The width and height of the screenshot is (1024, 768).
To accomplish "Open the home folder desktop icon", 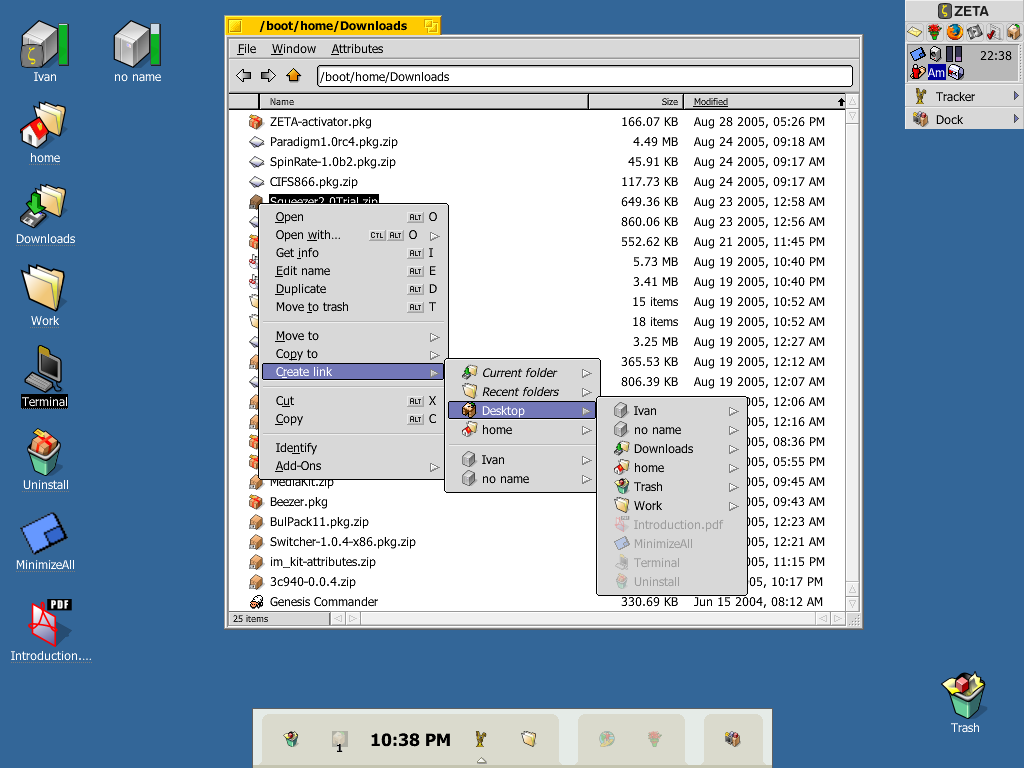I will click(x=44, y=125).
